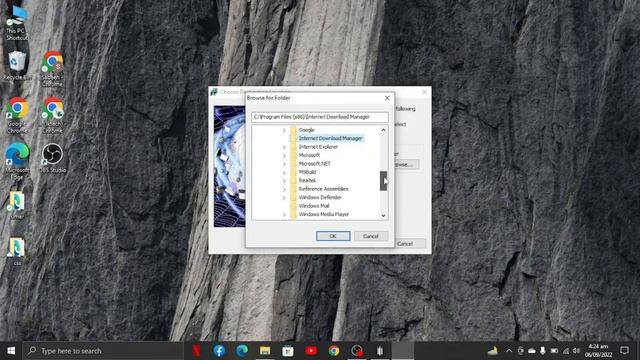Click the folder path input field
Viewport: 640px width, 360px height.
point(320,117)
